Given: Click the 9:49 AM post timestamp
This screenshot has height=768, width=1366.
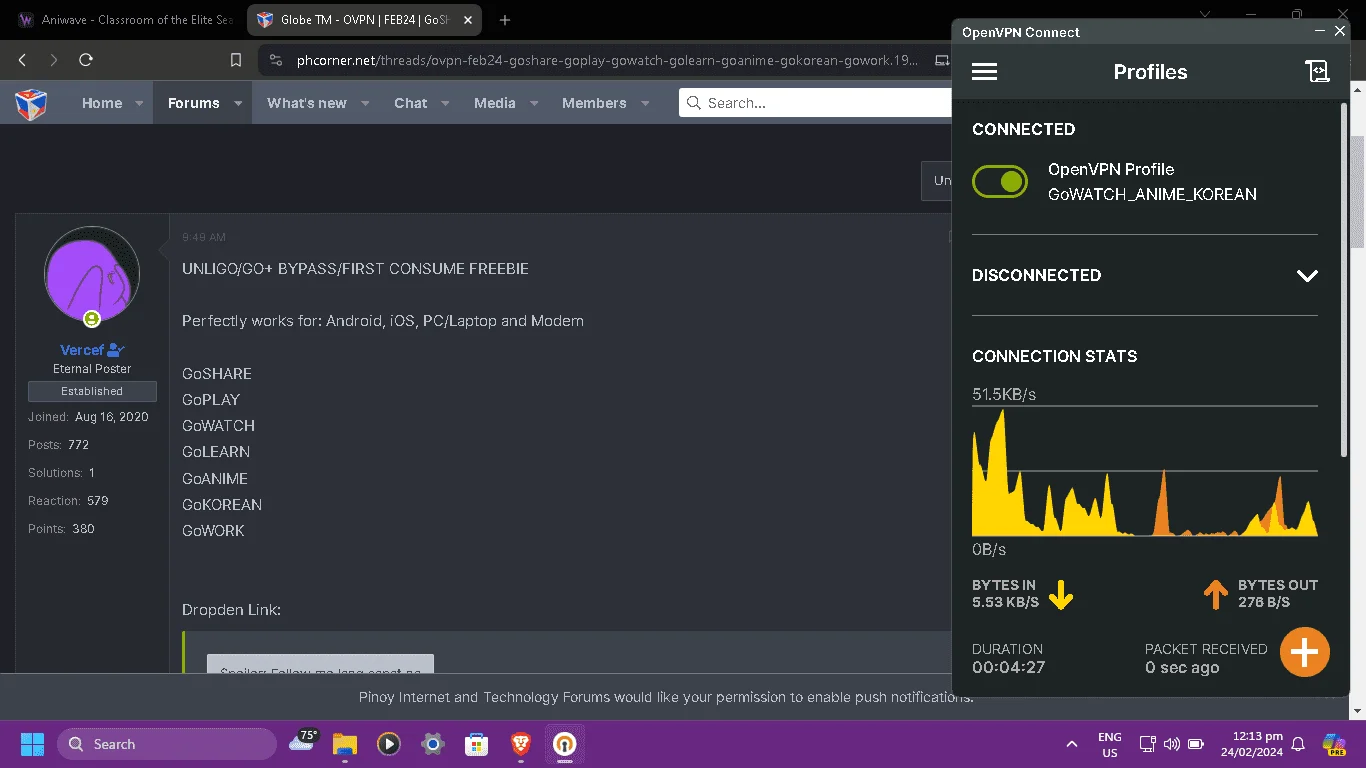Looking at the screenshot, I should tap(204, 237).
